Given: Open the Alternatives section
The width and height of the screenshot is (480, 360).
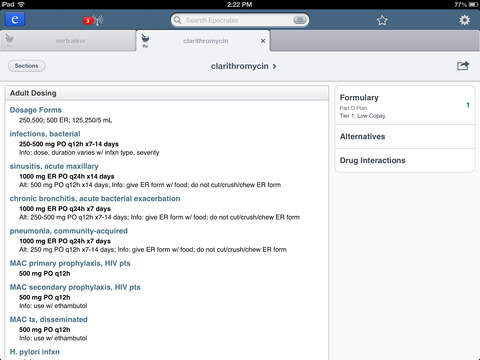Looking at the screenshot, I should [404, 137].
